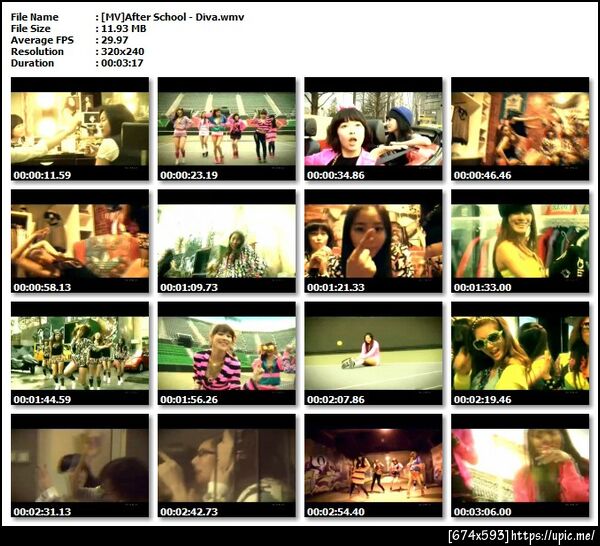Open the frame stamped 00:01:33.00
This screenshot has height=546, width=600.
(x=520, y=241)
